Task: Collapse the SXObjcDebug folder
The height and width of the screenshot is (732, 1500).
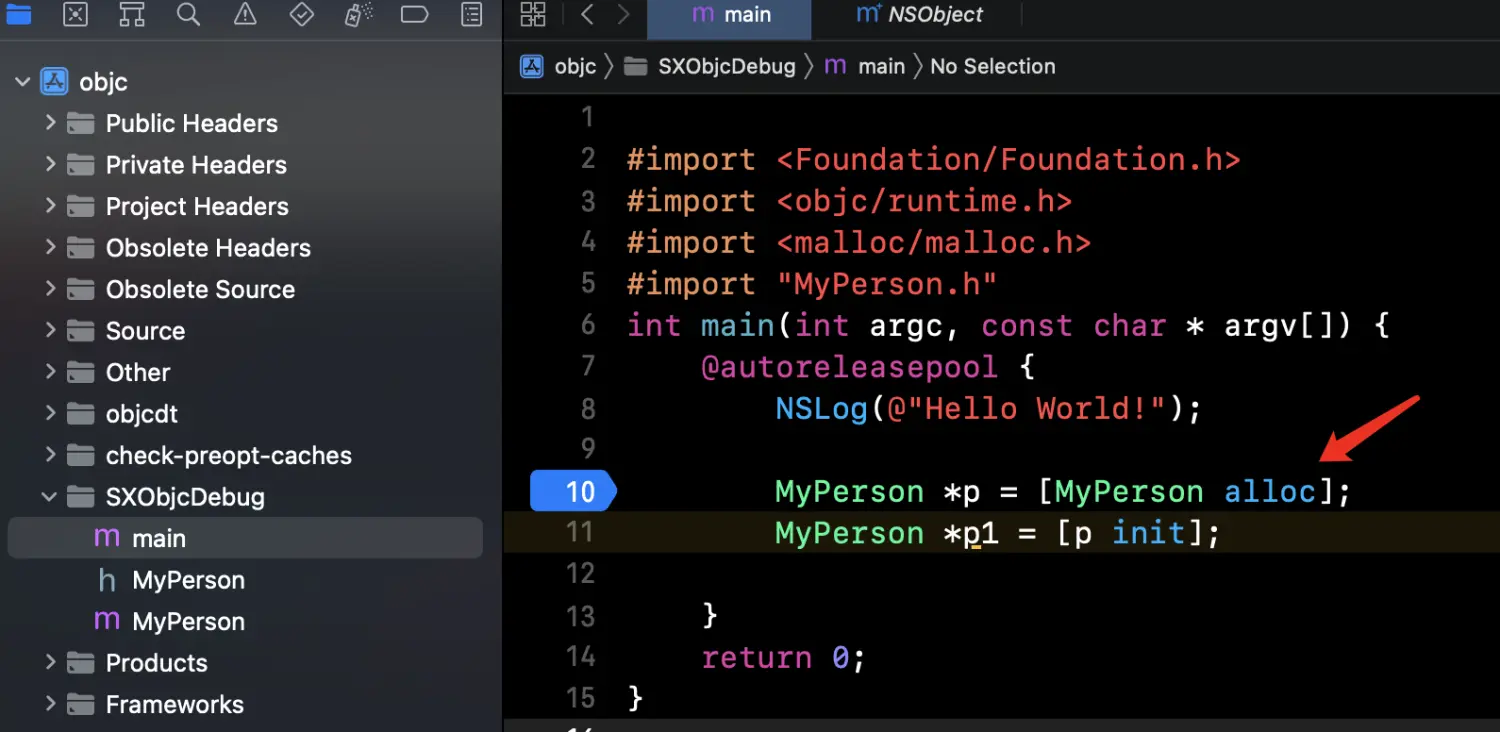Action: 50,497
